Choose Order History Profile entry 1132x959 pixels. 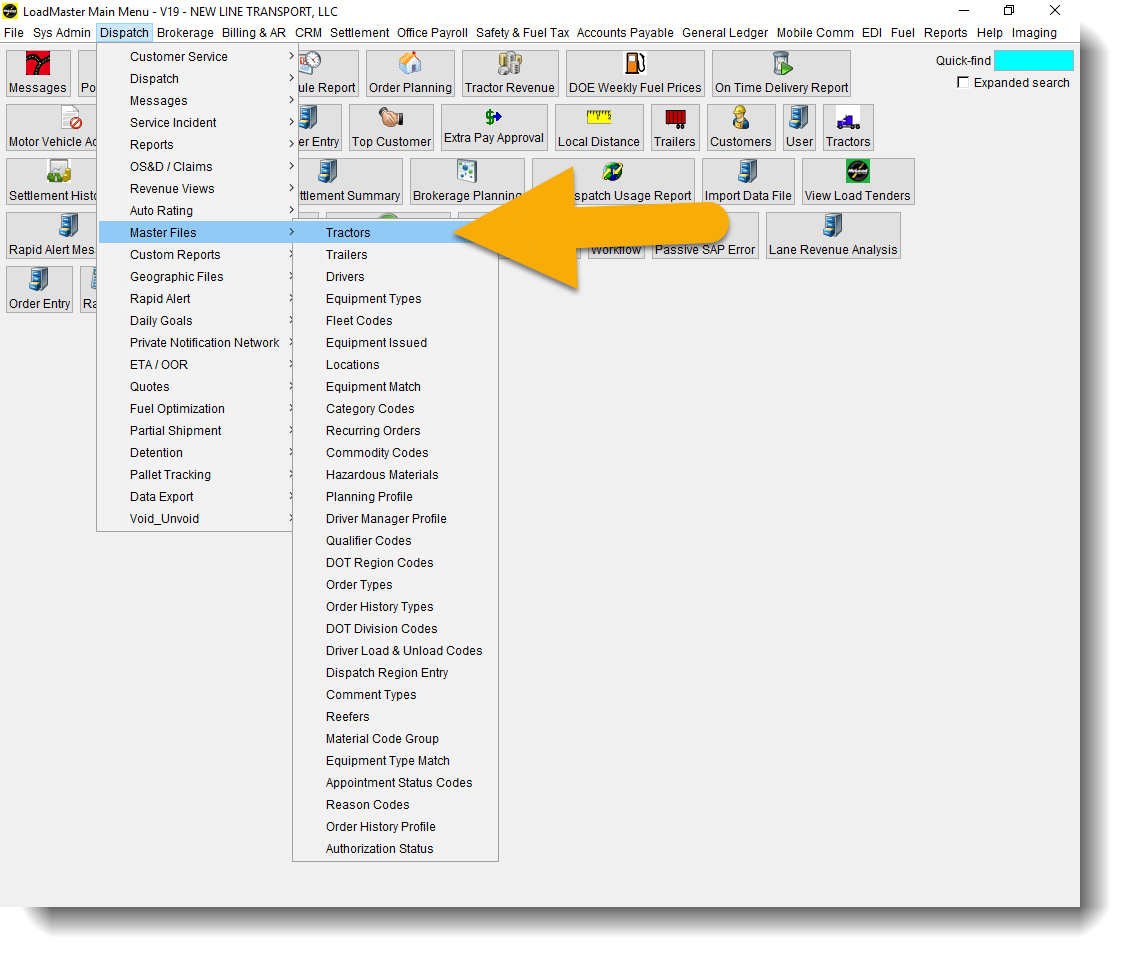coord(395,827)
